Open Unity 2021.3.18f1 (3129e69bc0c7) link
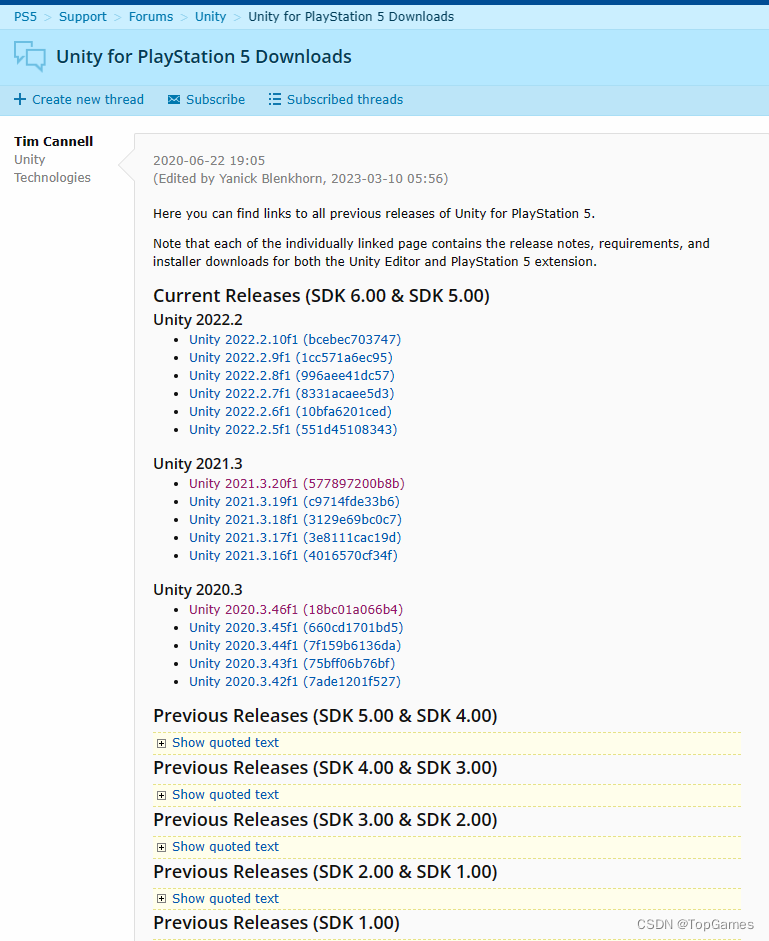Image resolution: width=769 pixels, height=941 pixels. coord(295,520)
